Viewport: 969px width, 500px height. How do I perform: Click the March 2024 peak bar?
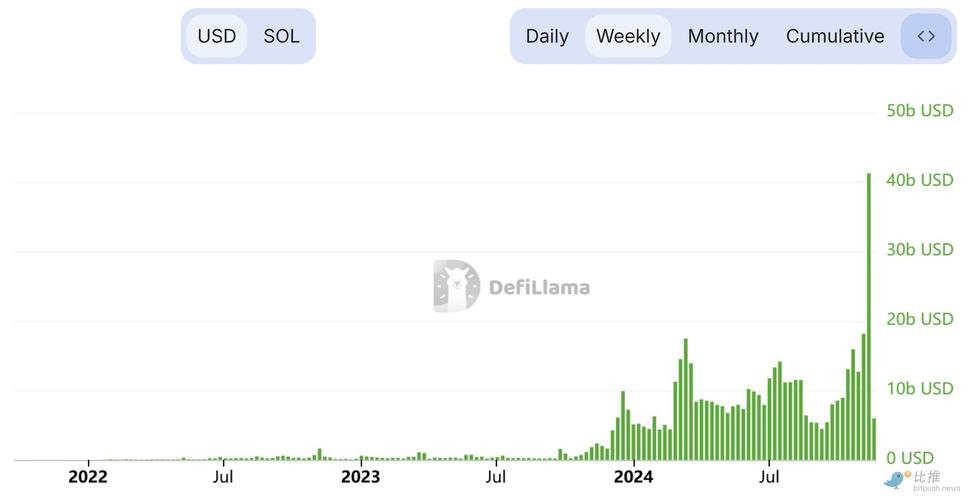click(686, 399)
